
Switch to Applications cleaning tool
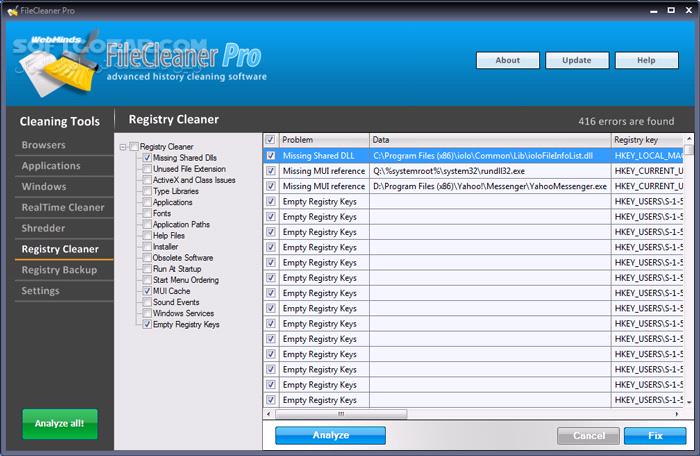tap(51, 166)
